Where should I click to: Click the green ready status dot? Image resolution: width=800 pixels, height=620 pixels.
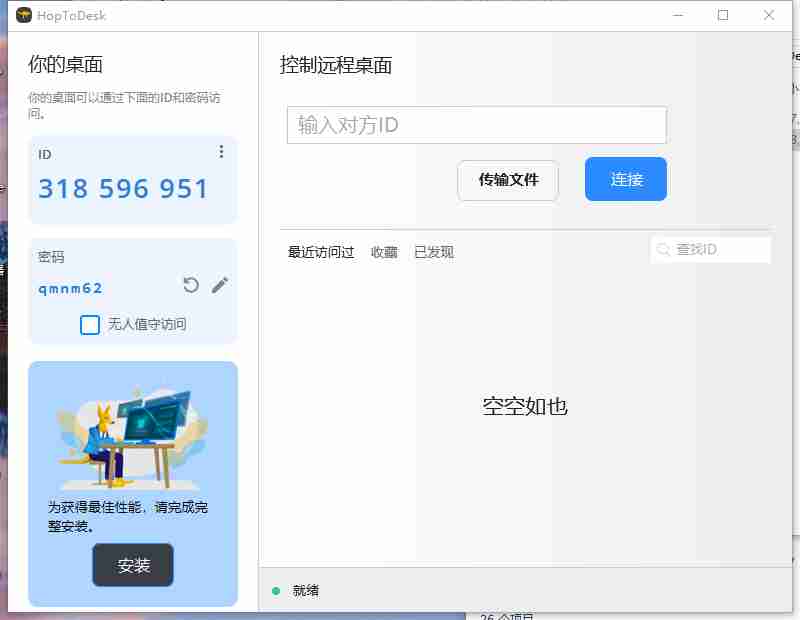tap(276, 591)
